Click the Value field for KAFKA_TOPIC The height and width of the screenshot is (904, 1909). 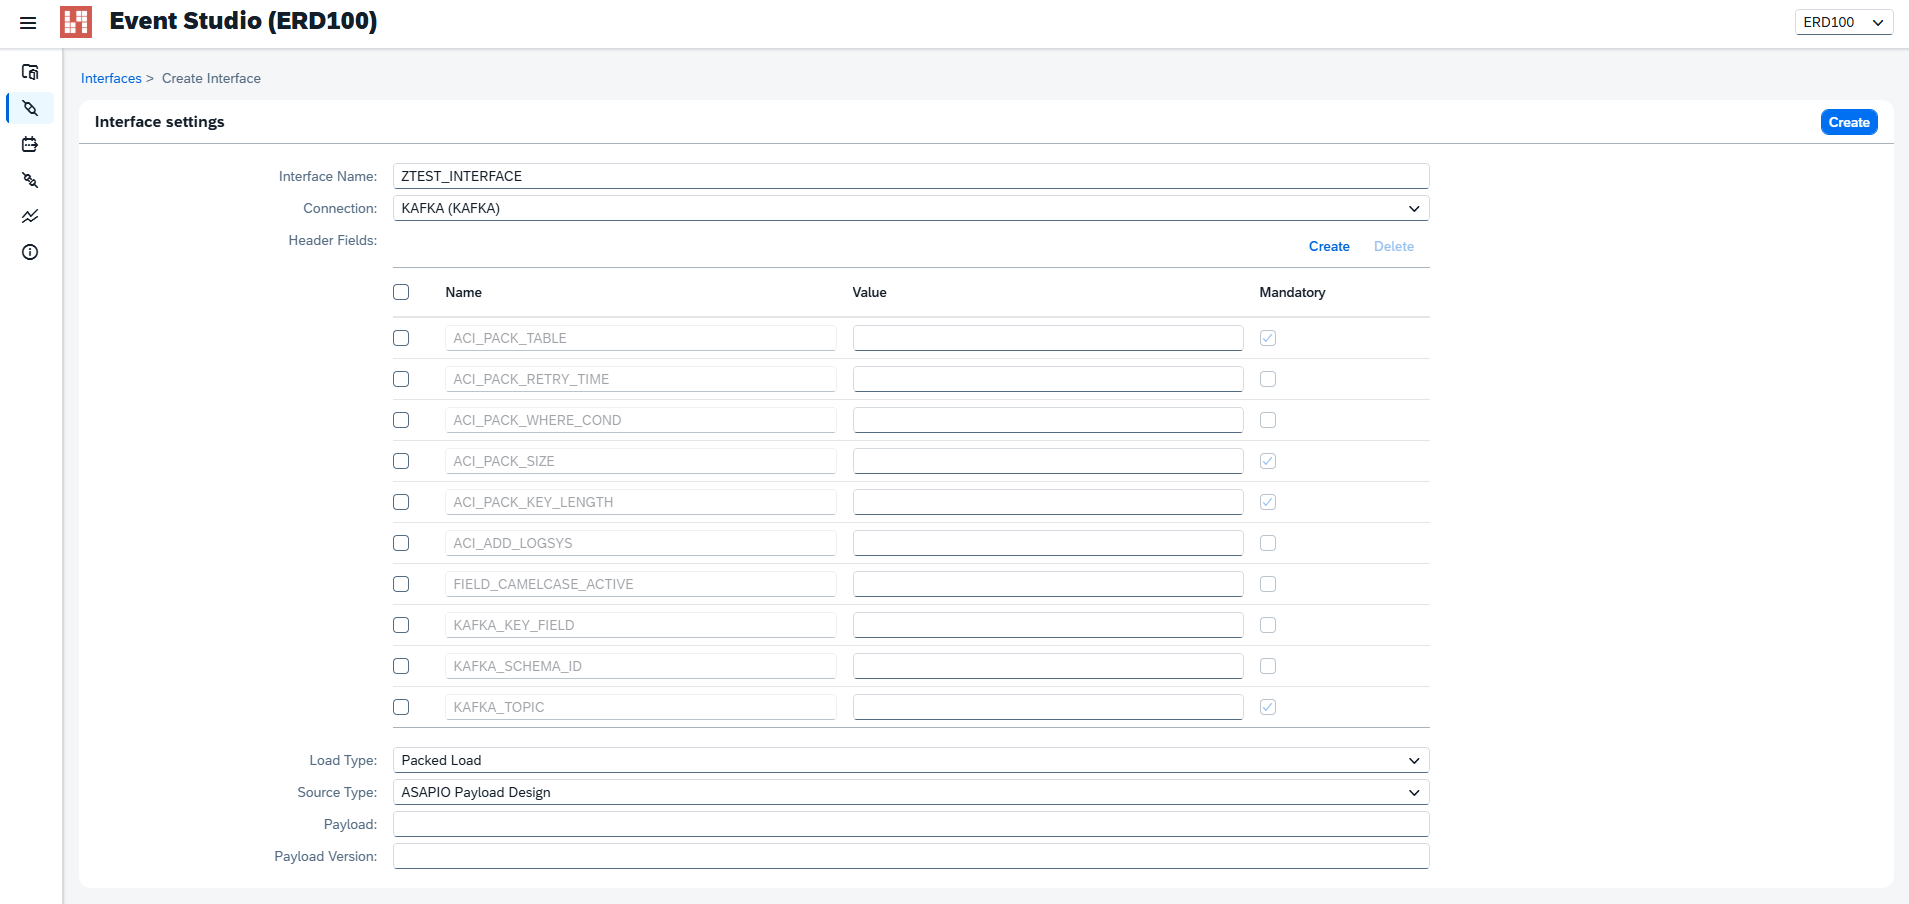(1048, 707)
